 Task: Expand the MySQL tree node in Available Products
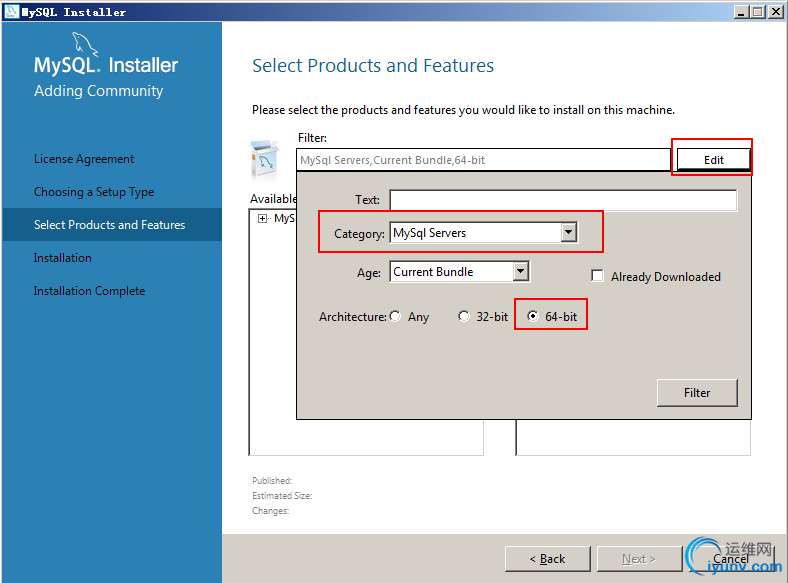tap(262, 218)
